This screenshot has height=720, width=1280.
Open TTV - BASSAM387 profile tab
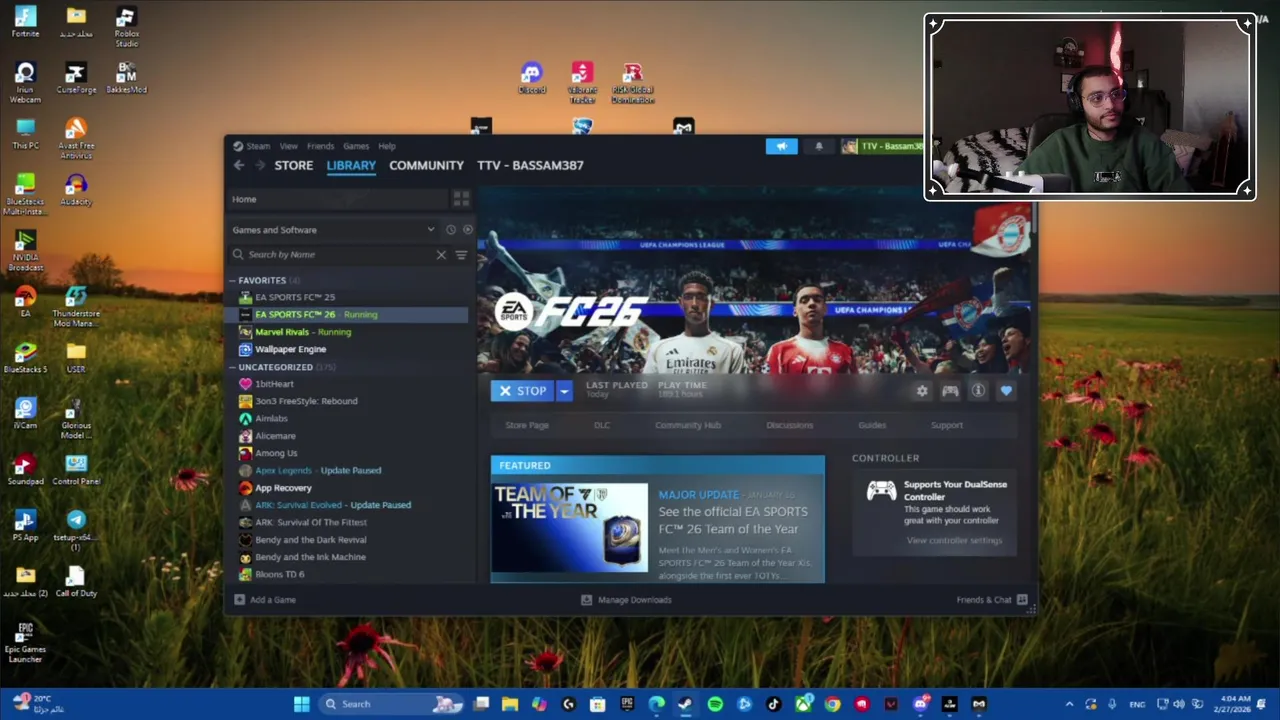[530, 165]
